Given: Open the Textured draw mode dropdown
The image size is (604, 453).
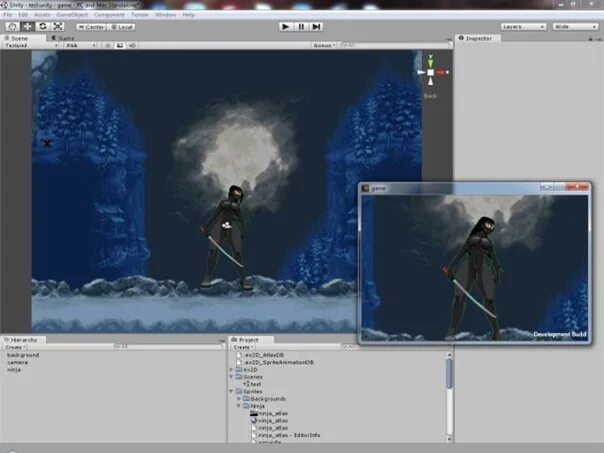Looking at the screenshot, I should tap(31, 45).
